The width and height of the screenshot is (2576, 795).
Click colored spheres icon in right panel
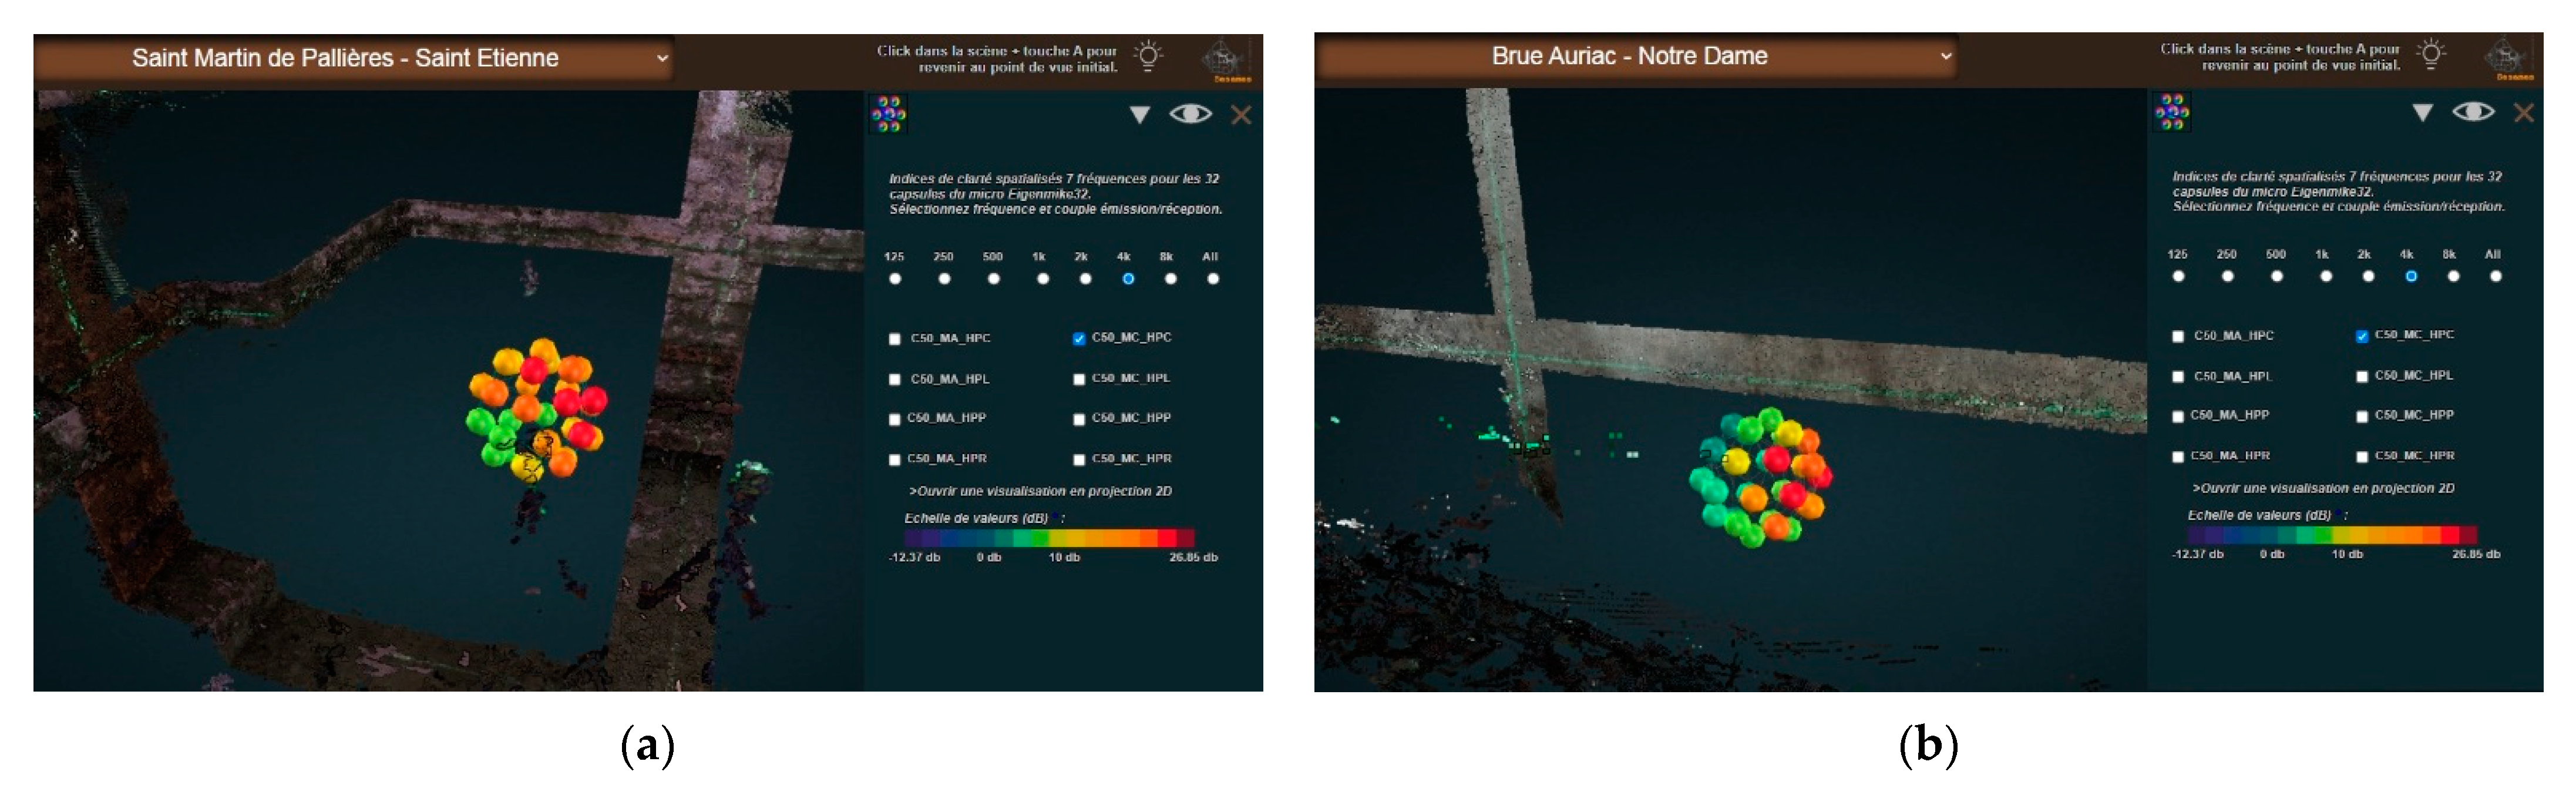(2171, 112)
